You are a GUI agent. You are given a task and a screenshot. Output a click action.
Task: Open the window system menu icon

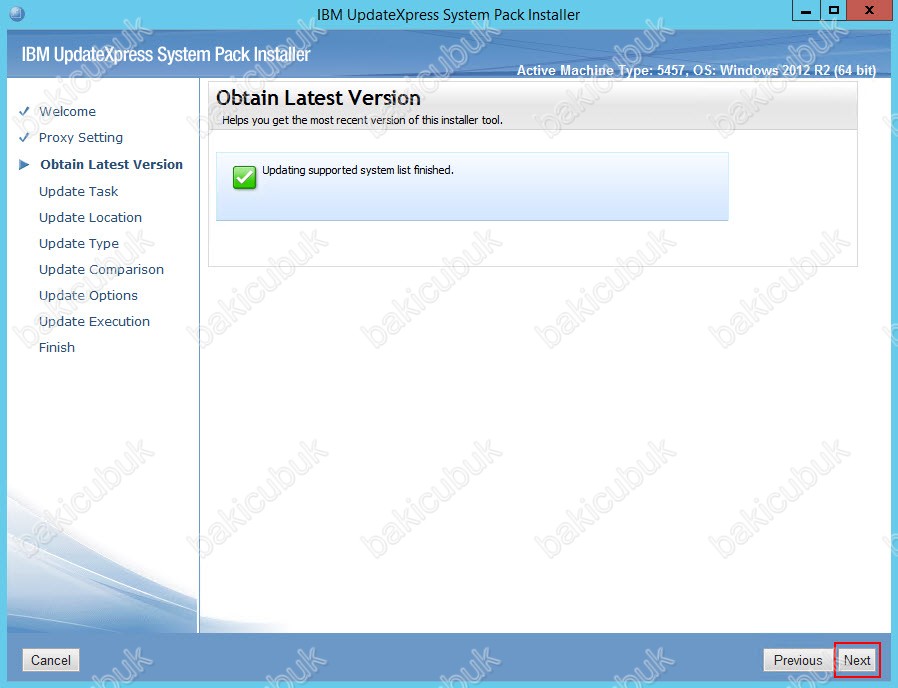point(17,13)
